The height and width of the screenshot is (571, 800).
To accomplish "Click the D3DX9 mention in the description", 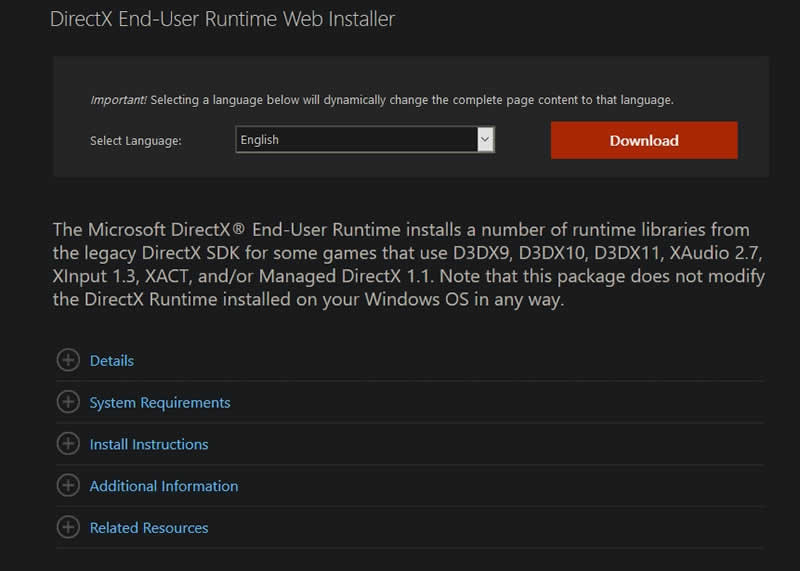I will (482, 253).
